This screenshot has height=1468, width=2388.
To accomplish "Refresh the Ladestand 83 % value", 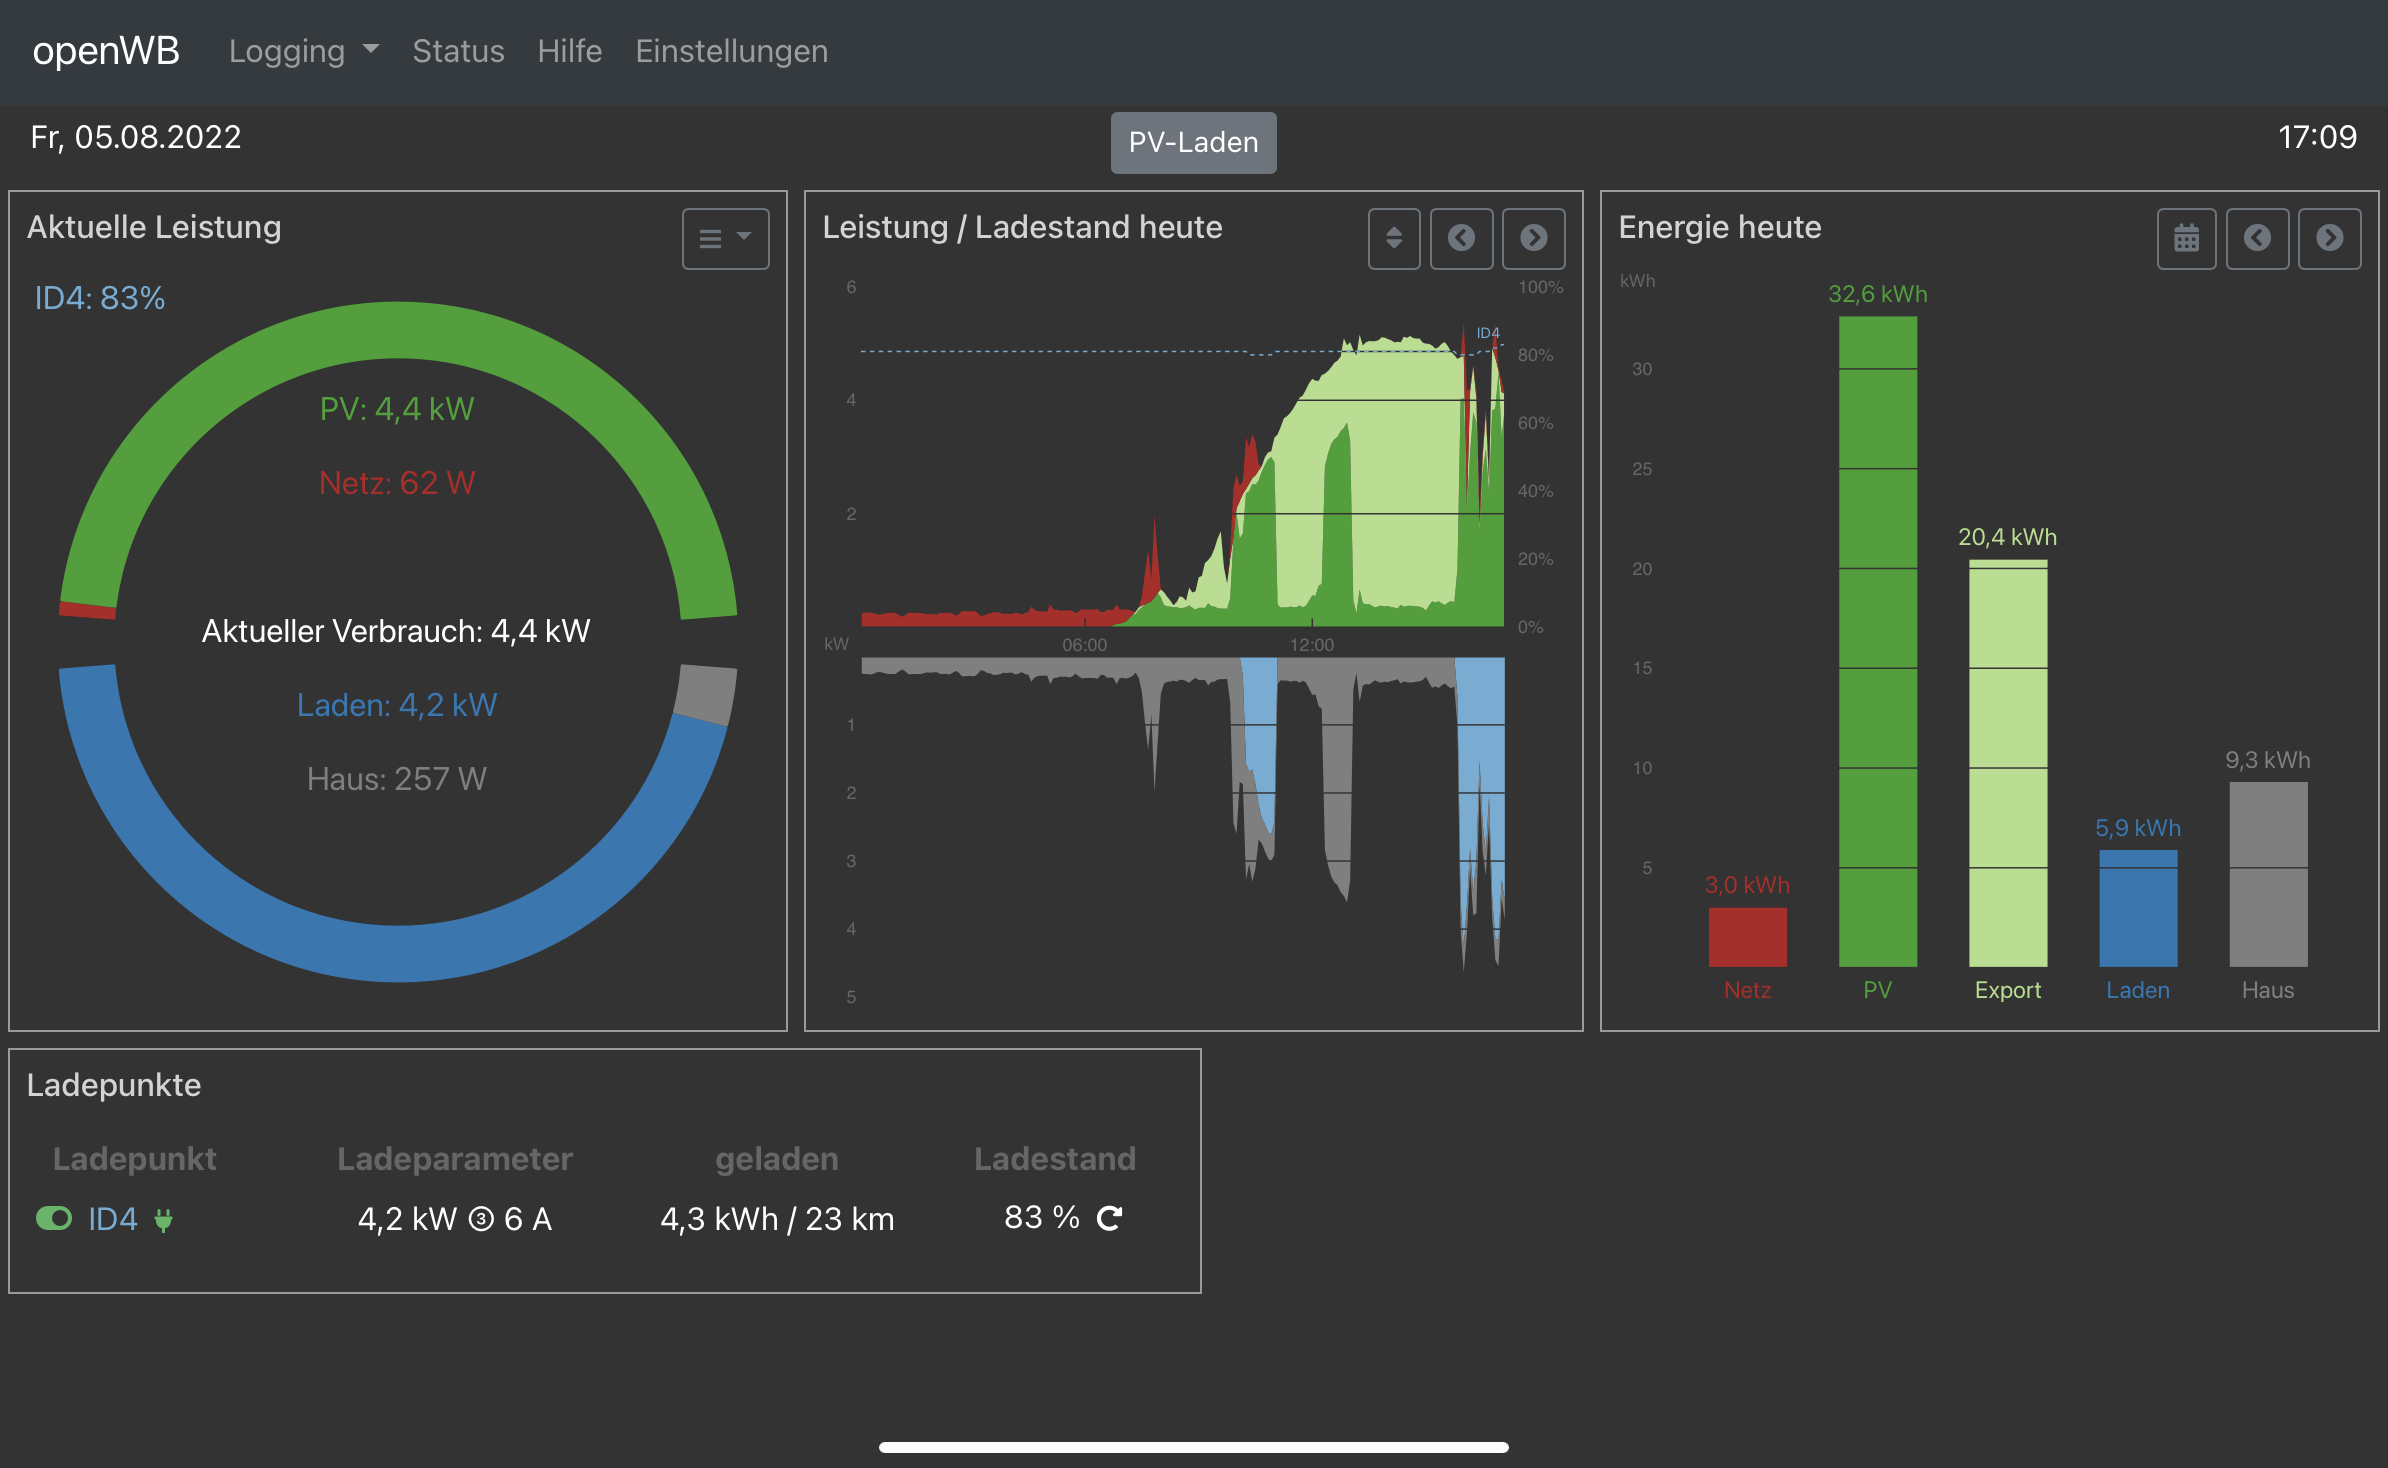I will 1110,1218.
